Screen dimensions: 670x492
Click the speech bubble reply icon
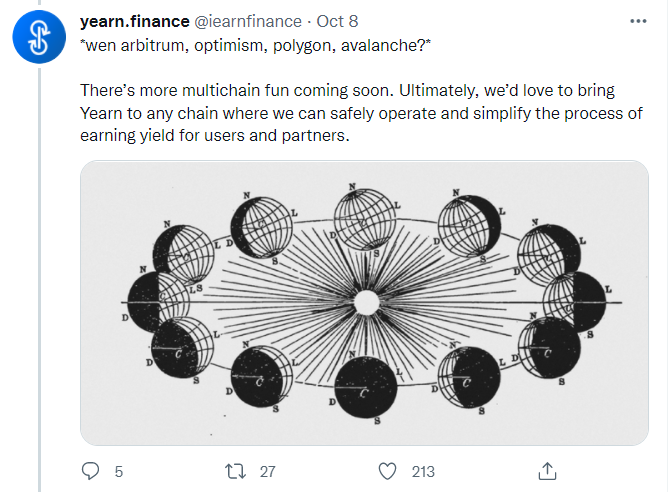click(90, 470)
